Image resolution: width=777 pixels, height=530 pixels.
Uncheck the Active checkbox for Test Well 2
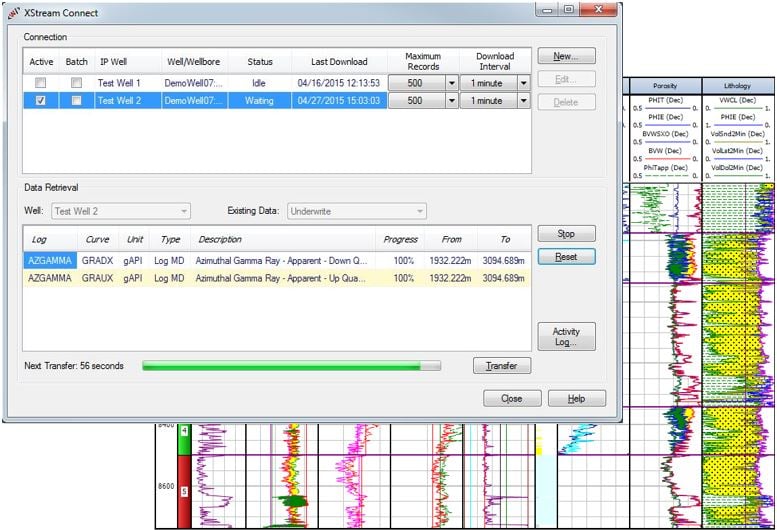pyautogui.click(x=41, y=101)
